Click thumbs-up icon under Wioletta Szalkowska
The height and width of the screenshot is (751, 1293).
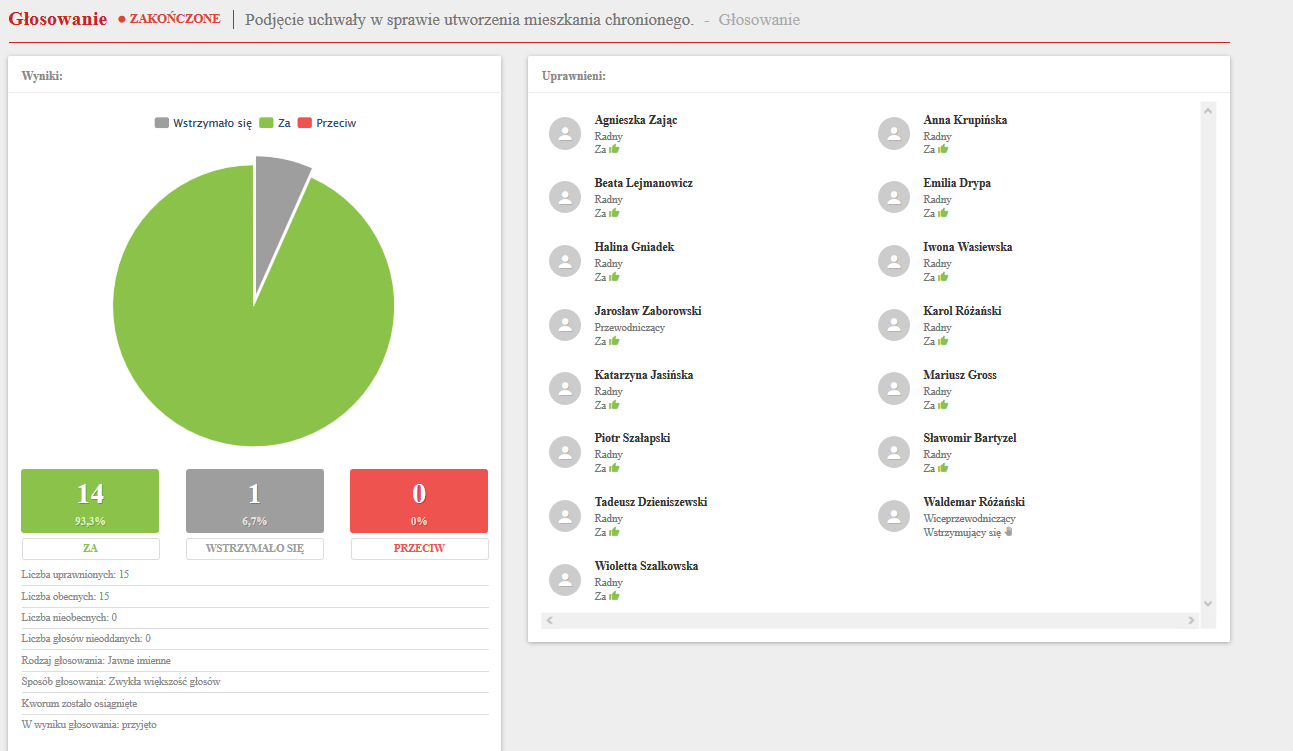[614, 596]
